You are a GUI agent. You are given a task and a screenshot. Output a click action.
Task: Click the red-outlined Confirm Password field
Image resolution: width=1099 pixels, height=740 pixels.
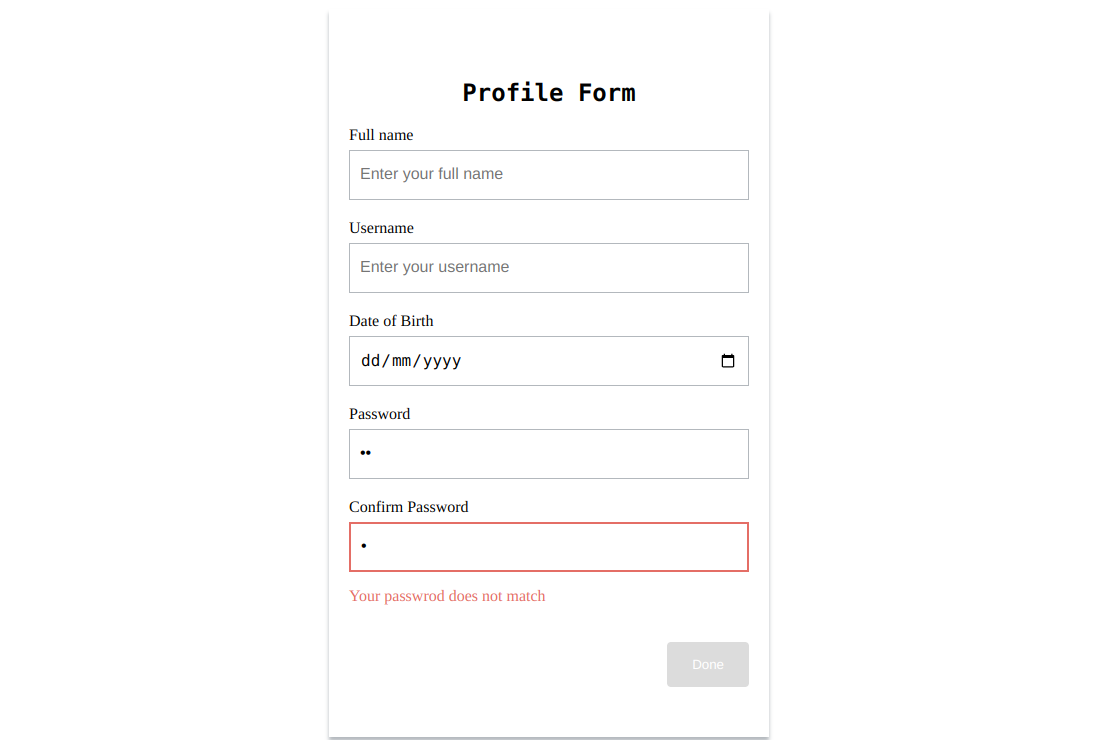(549, 547)
